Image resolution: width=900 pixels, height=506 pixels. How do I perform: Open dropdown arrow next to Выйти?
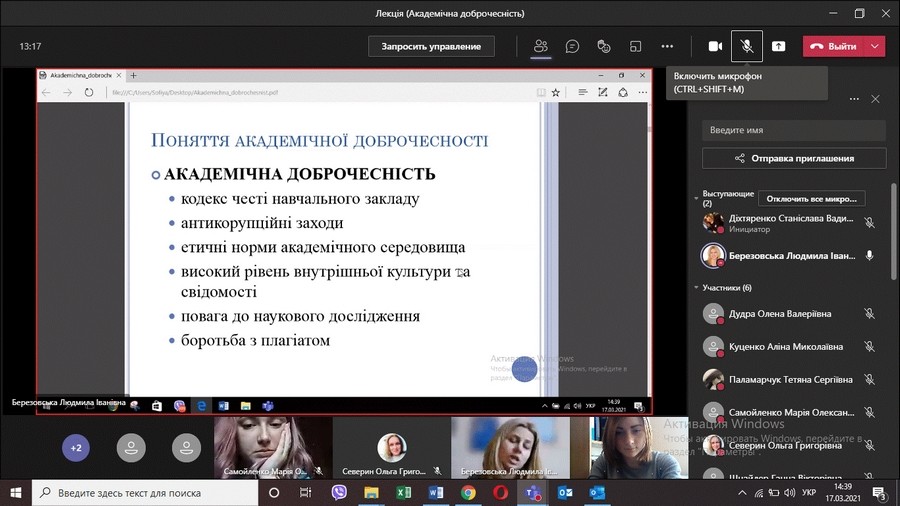876,46
